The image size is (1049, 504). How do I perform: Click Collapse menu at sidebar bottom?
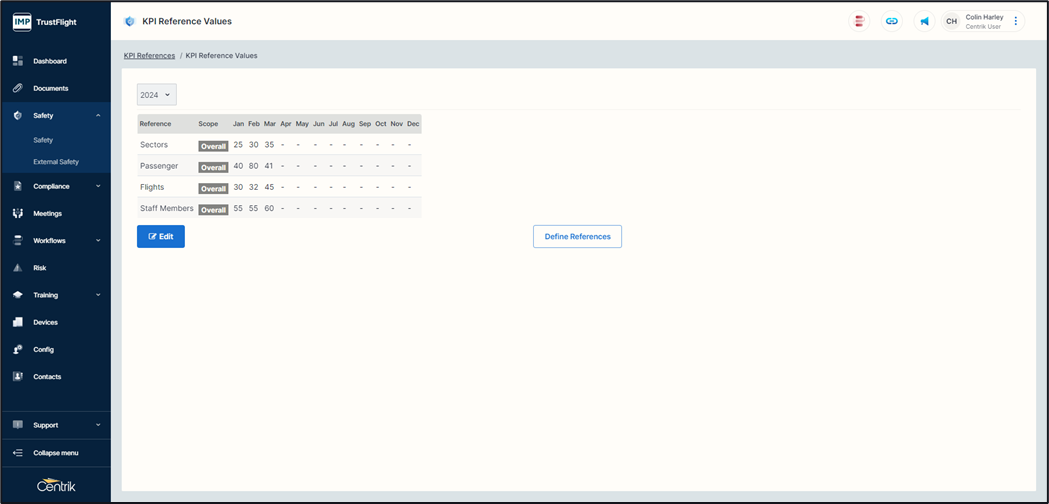tap(55, 453)
